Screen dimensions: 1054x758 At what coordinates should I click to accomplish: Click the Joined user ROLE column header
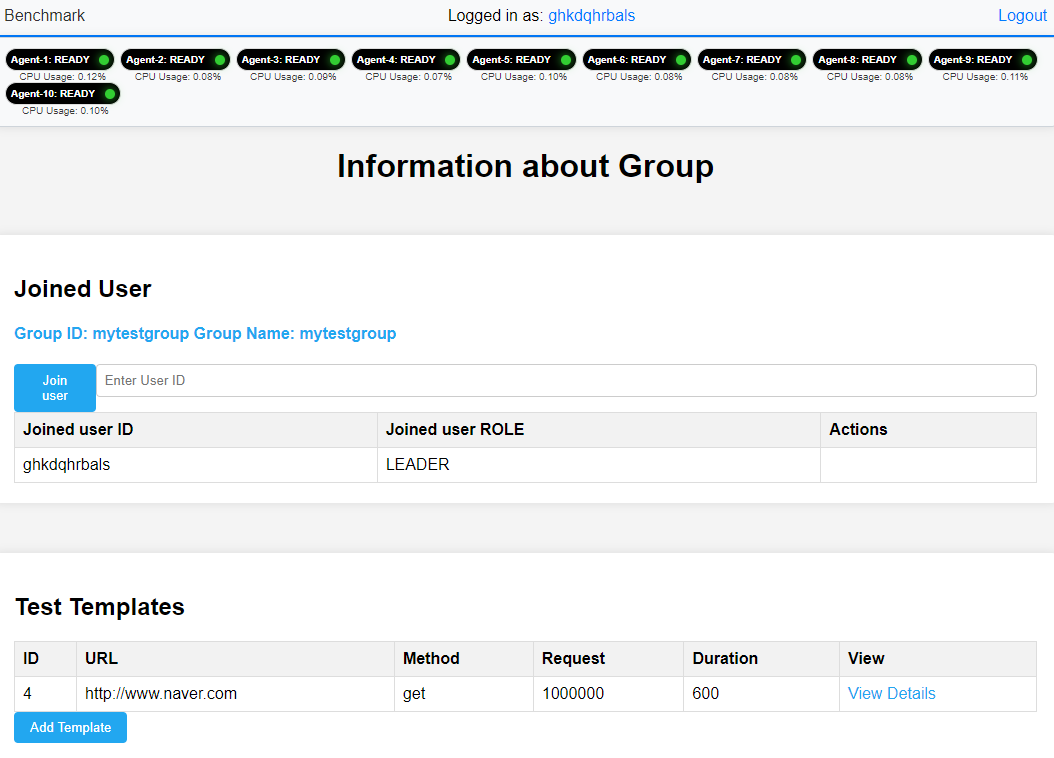(x=598, y=430)
